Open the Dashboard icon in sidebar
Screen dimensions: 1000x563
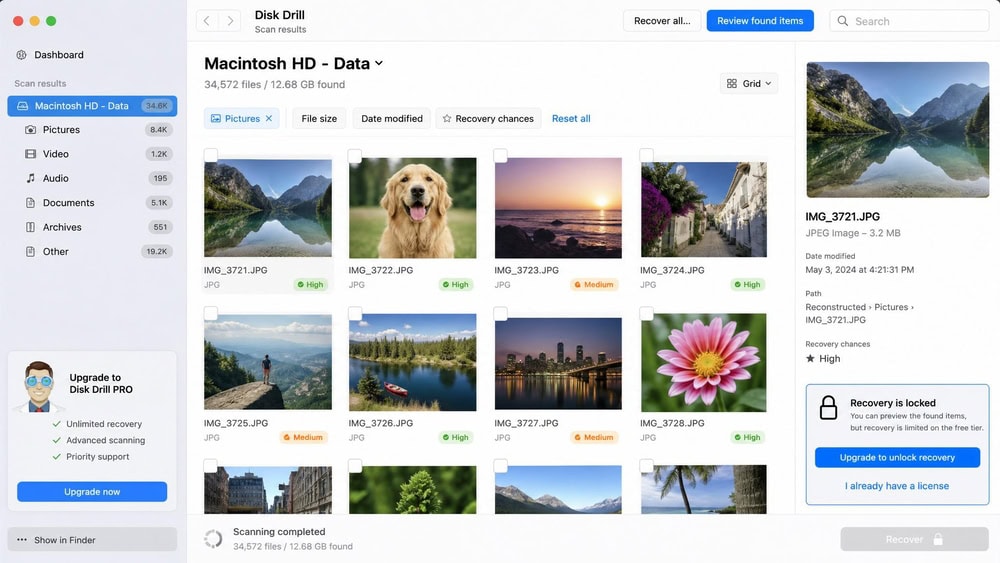[x=22, y=55]
